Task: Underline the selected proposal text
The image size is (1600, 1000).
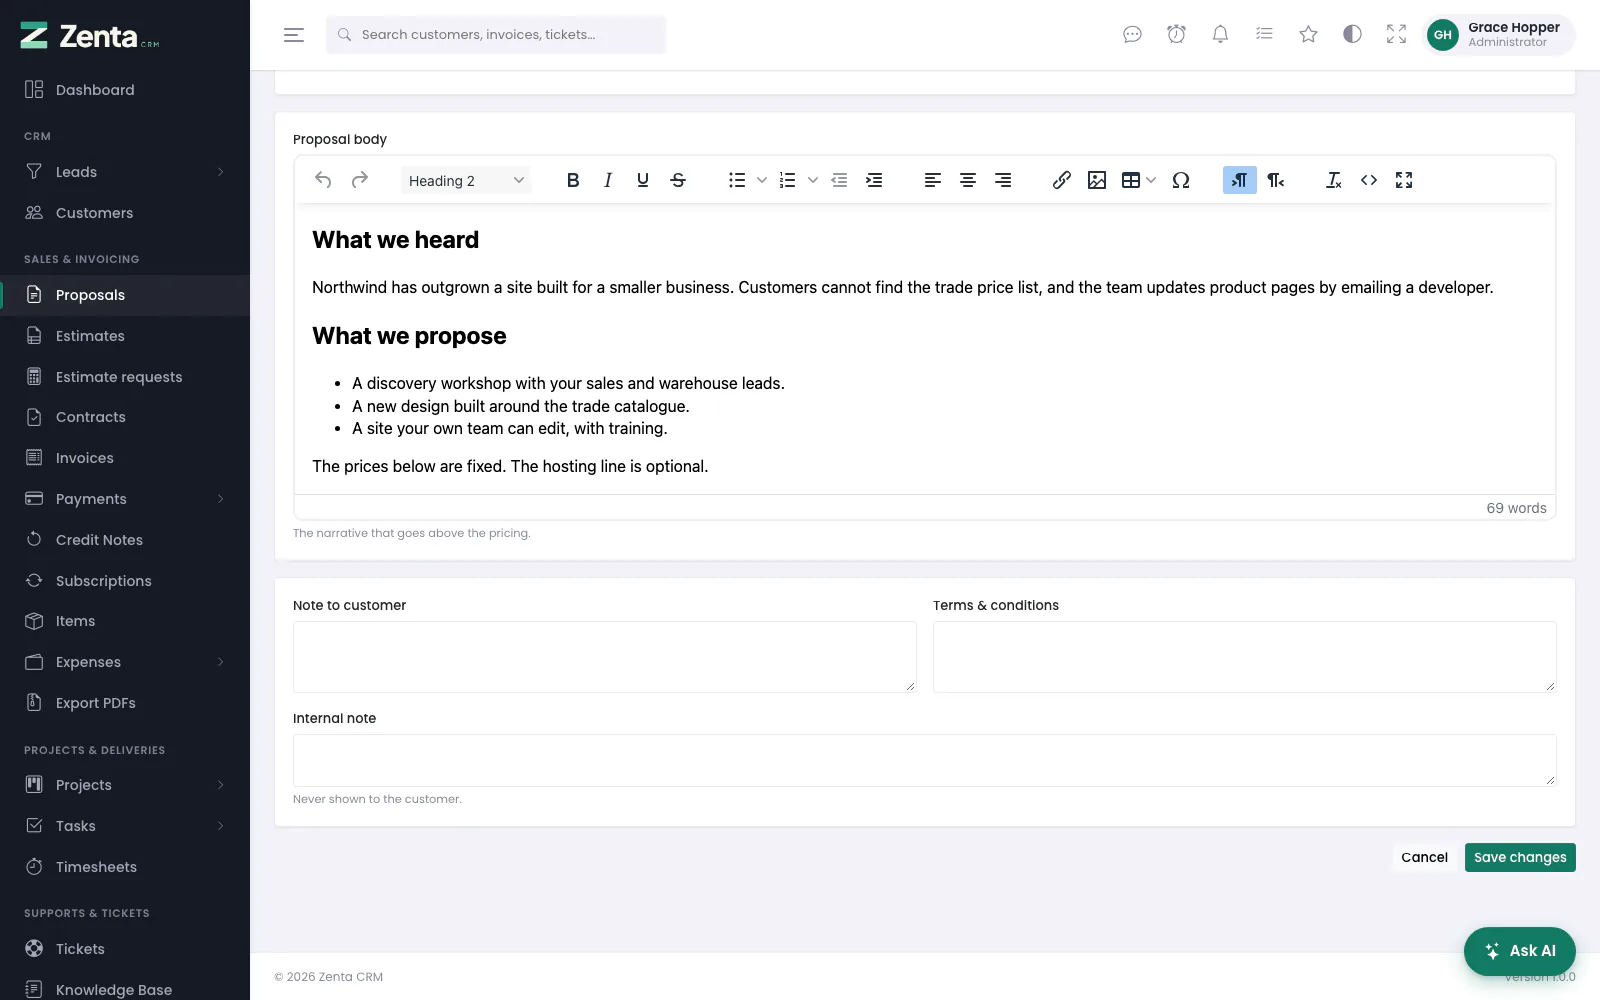Action: [643, 180]
